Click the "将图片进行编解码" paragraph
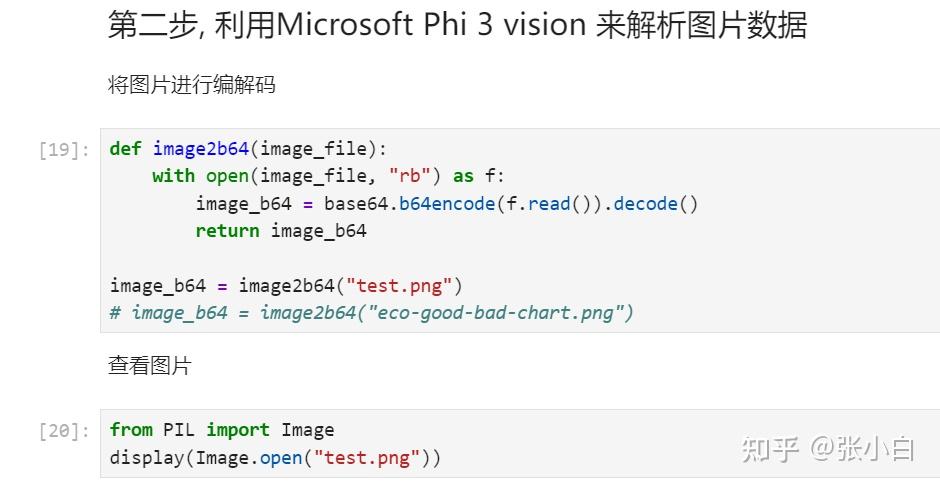The image size is (940, 487). coord(191,85)
